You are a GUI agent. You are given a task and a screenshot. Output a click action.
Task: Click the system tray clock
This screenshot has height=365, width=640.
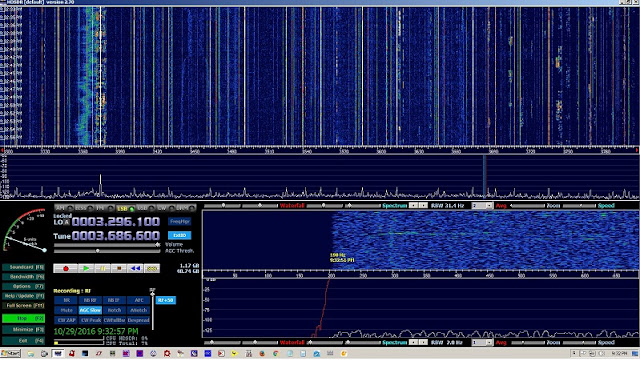[619, 353]
